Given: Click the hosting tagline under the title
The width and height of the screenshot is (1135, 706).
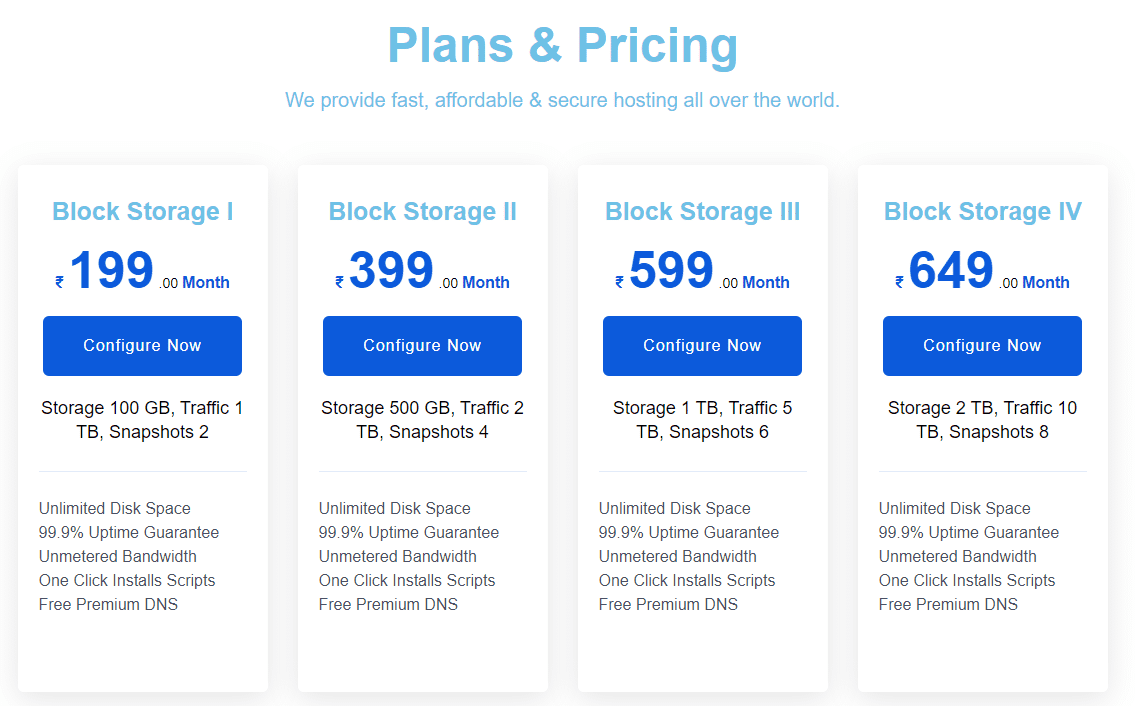Looking at the screenshot, I should 562,100.
